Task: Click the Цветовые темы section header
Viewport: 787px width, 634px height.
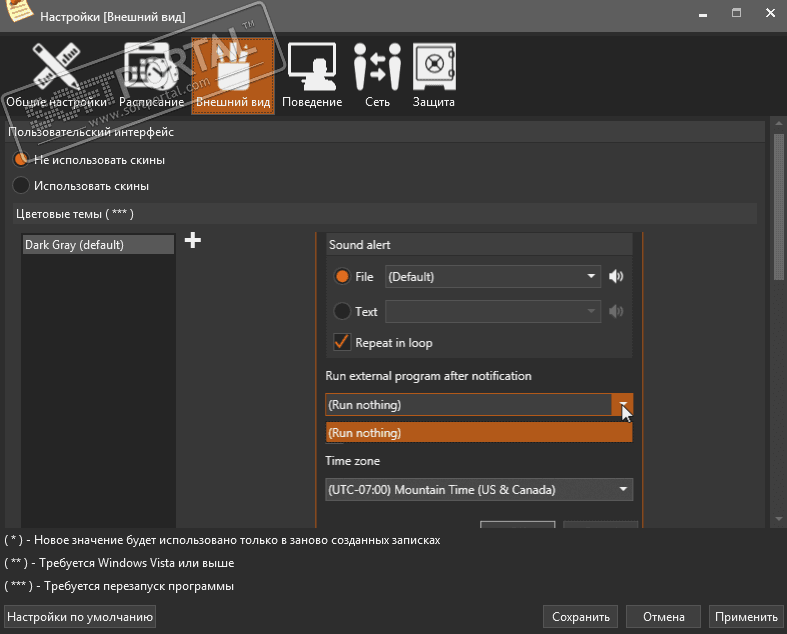Action: coord(384,214)
